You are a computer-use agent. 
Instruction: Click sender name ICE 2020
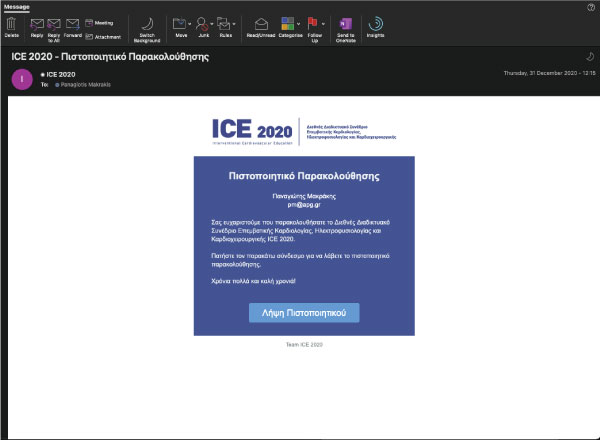(x=61, y=74)
